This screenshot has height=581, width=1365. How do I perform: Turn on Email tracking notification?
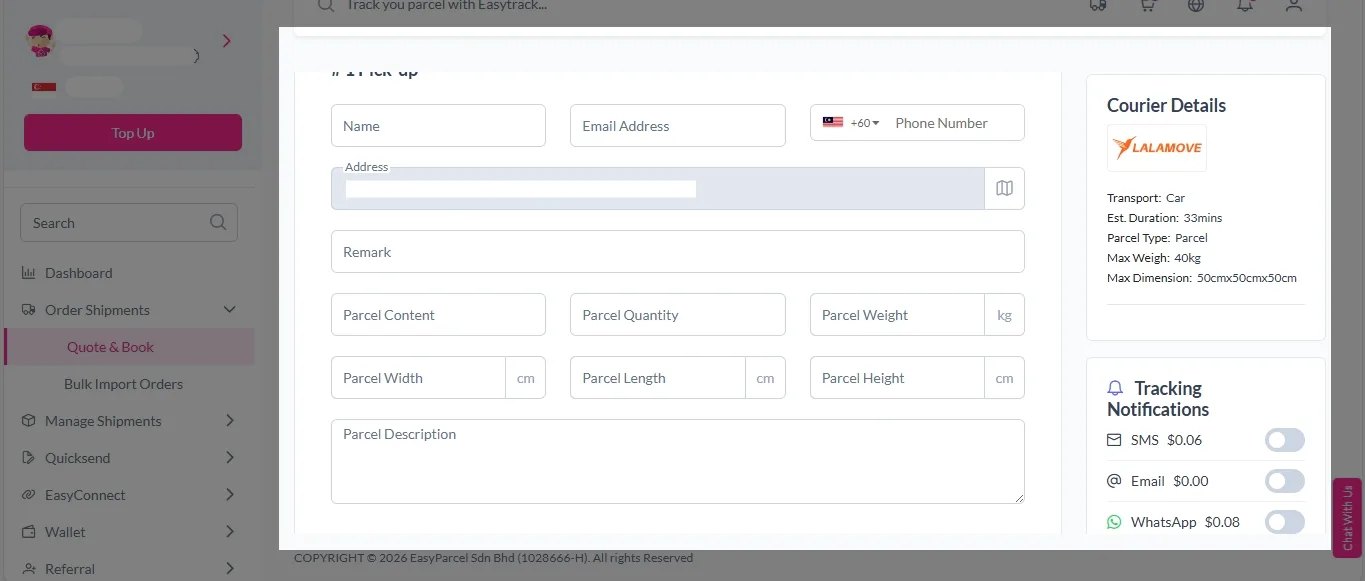pyautogui.click(x=1284, y=481)
